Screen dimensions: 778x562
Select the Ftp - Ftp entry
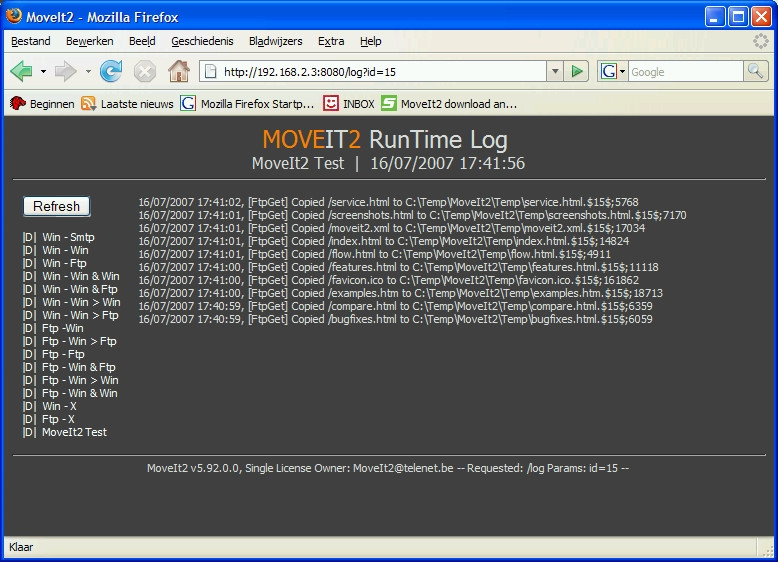click(63, 354)
